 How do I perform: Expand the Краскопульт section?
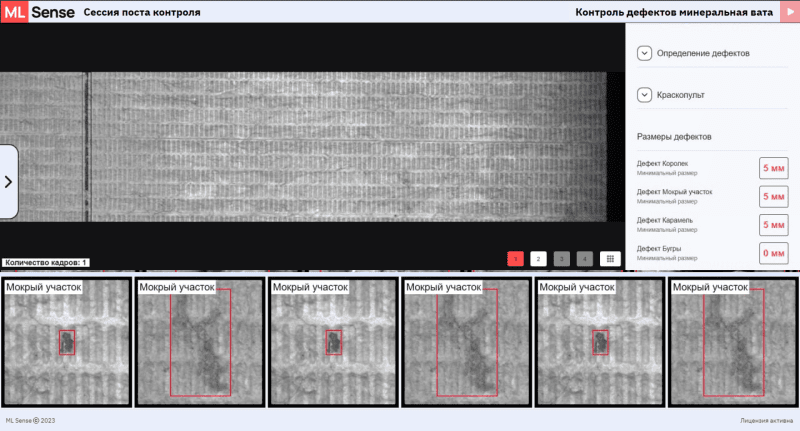coord(644,95)
